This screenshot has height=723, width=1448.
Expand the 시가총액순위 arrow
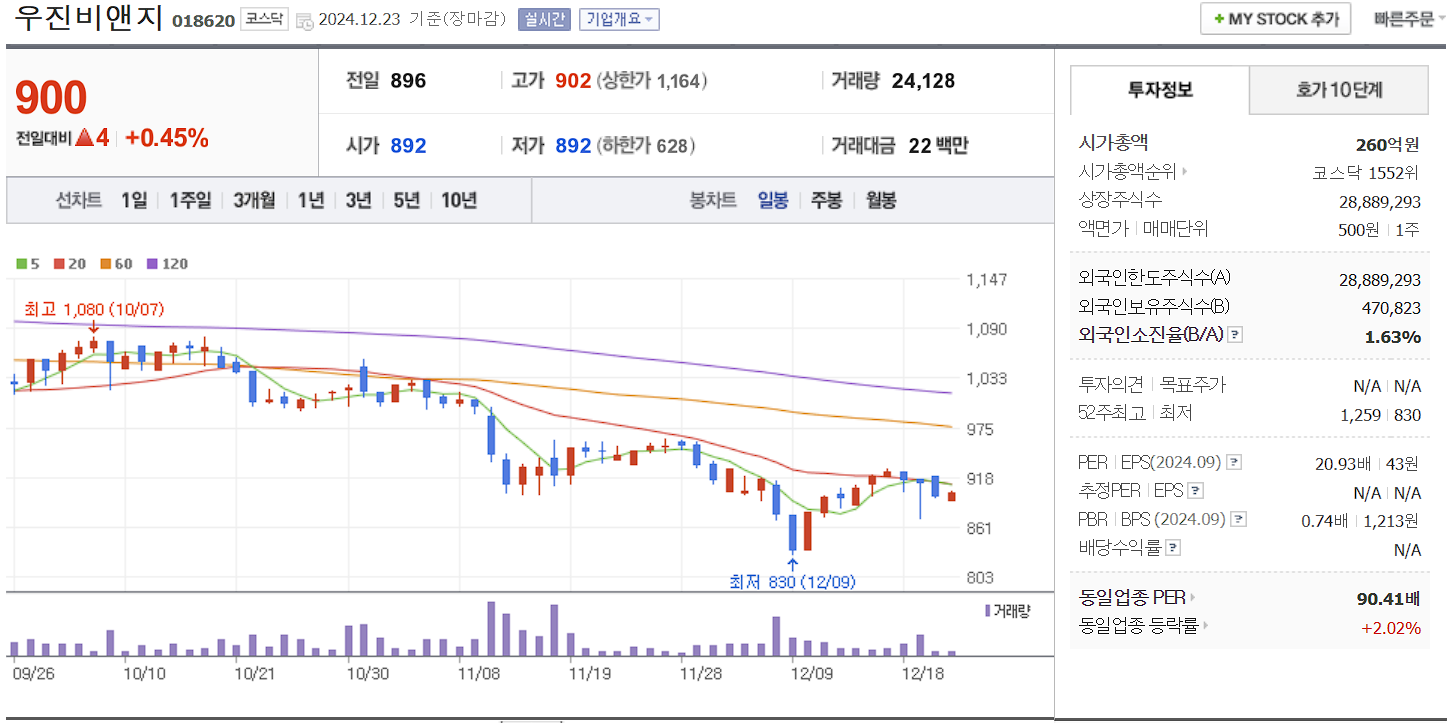(1187, 171)
